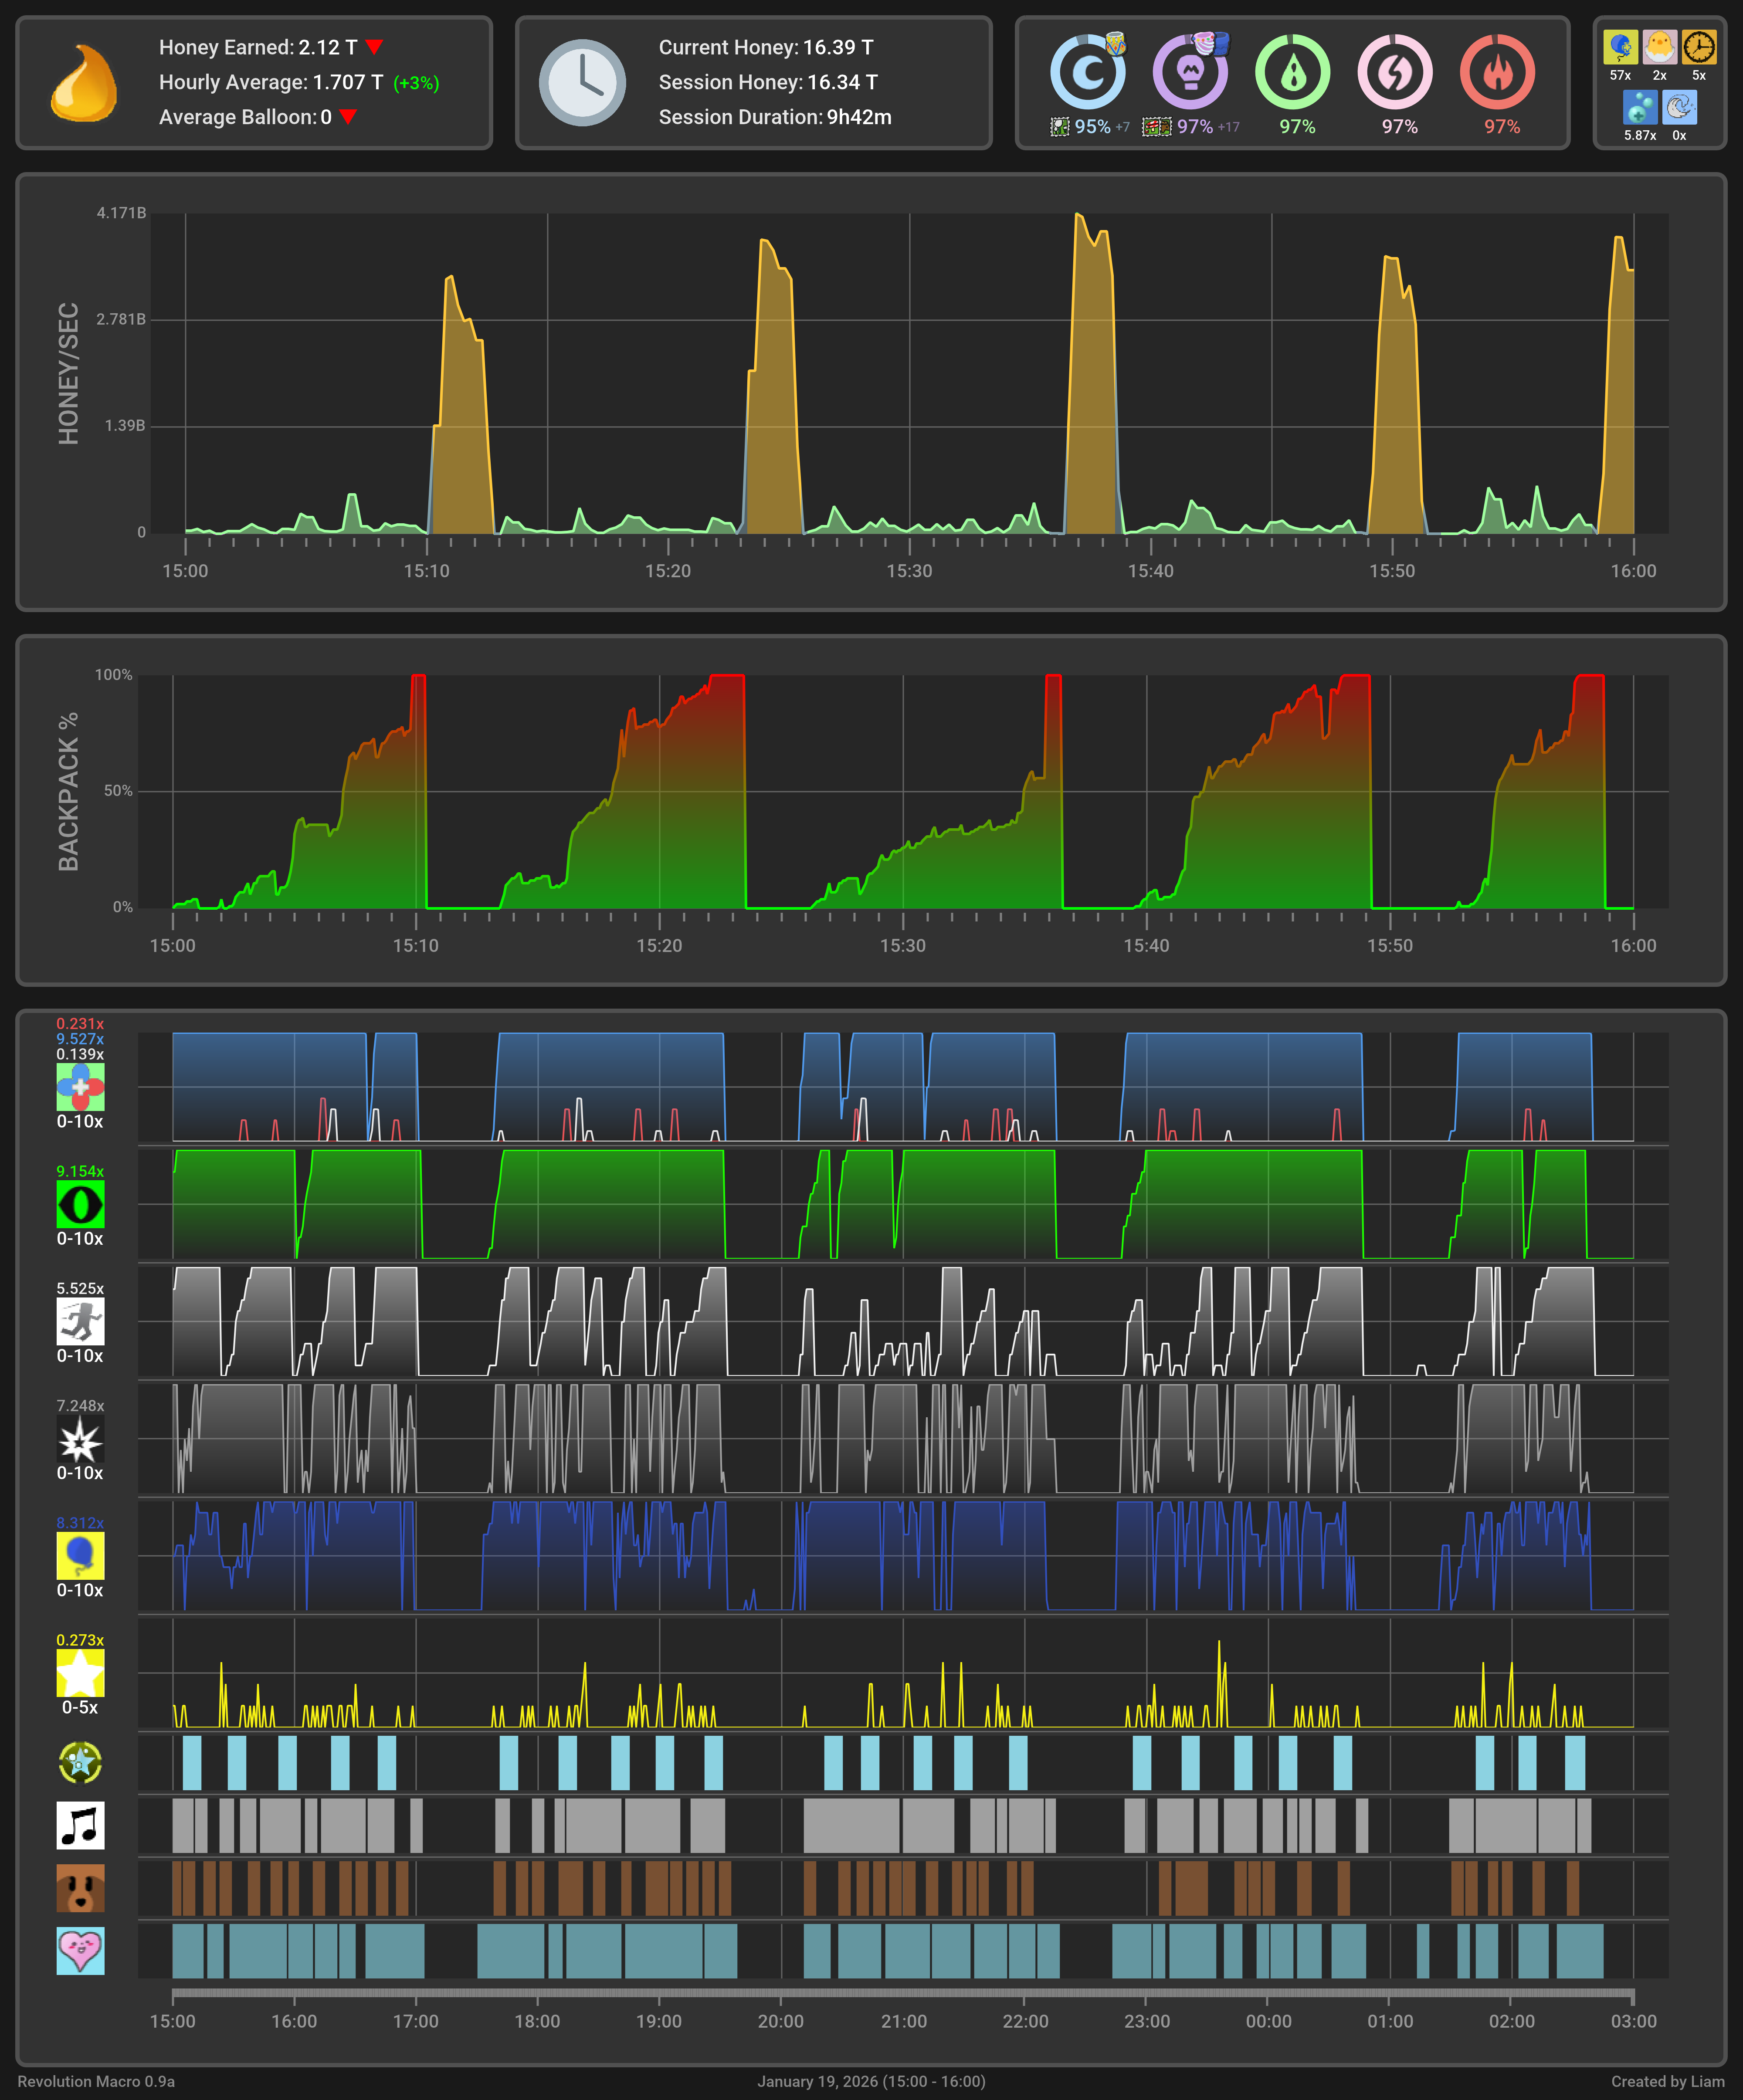This screenshot has height=2100, width=1743.
Task: Click the green water-drop nectar ring
Action: point(1292,72)
